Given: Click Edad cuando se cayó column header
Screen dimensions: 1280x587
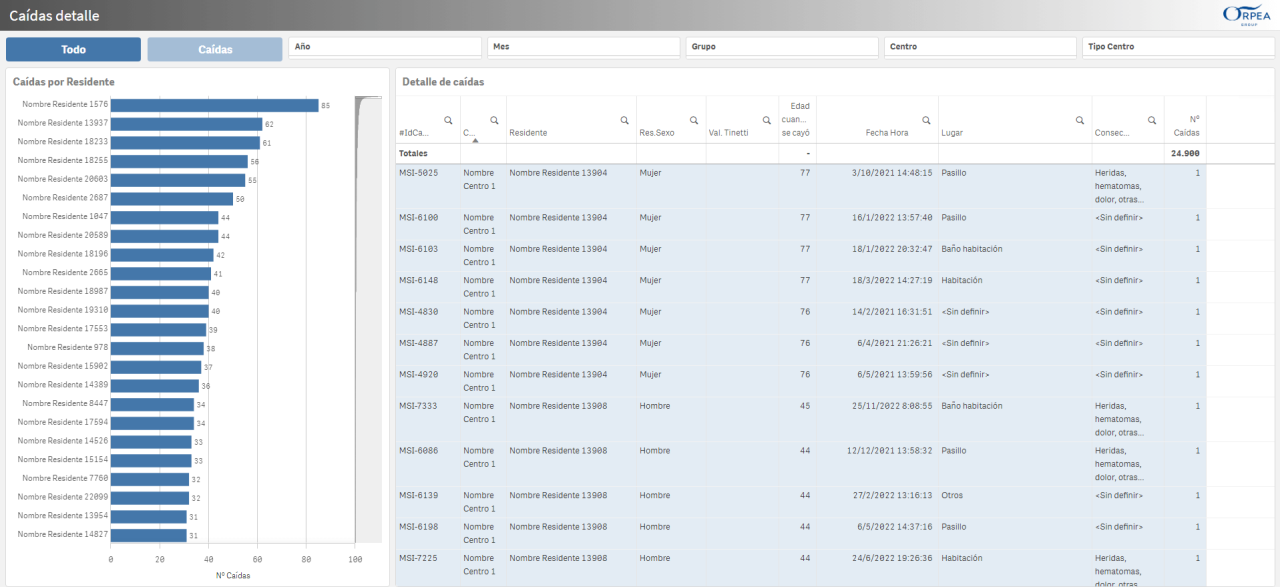Looking at the screenshot, I should [798, 119].
